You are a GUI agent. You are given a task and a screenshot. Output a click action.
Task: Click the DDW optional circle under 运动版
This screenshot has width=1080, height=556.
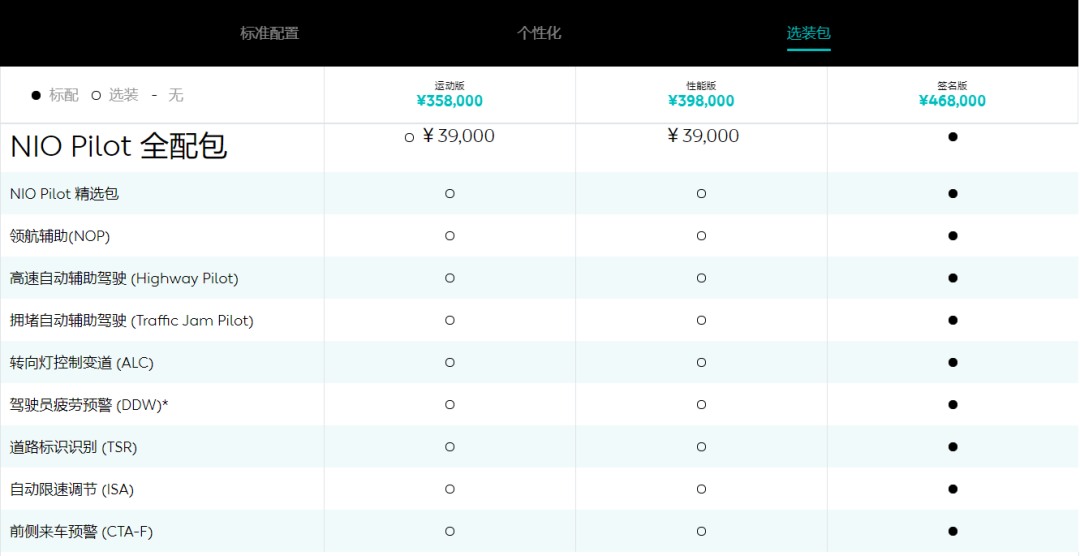click(450, 405)
